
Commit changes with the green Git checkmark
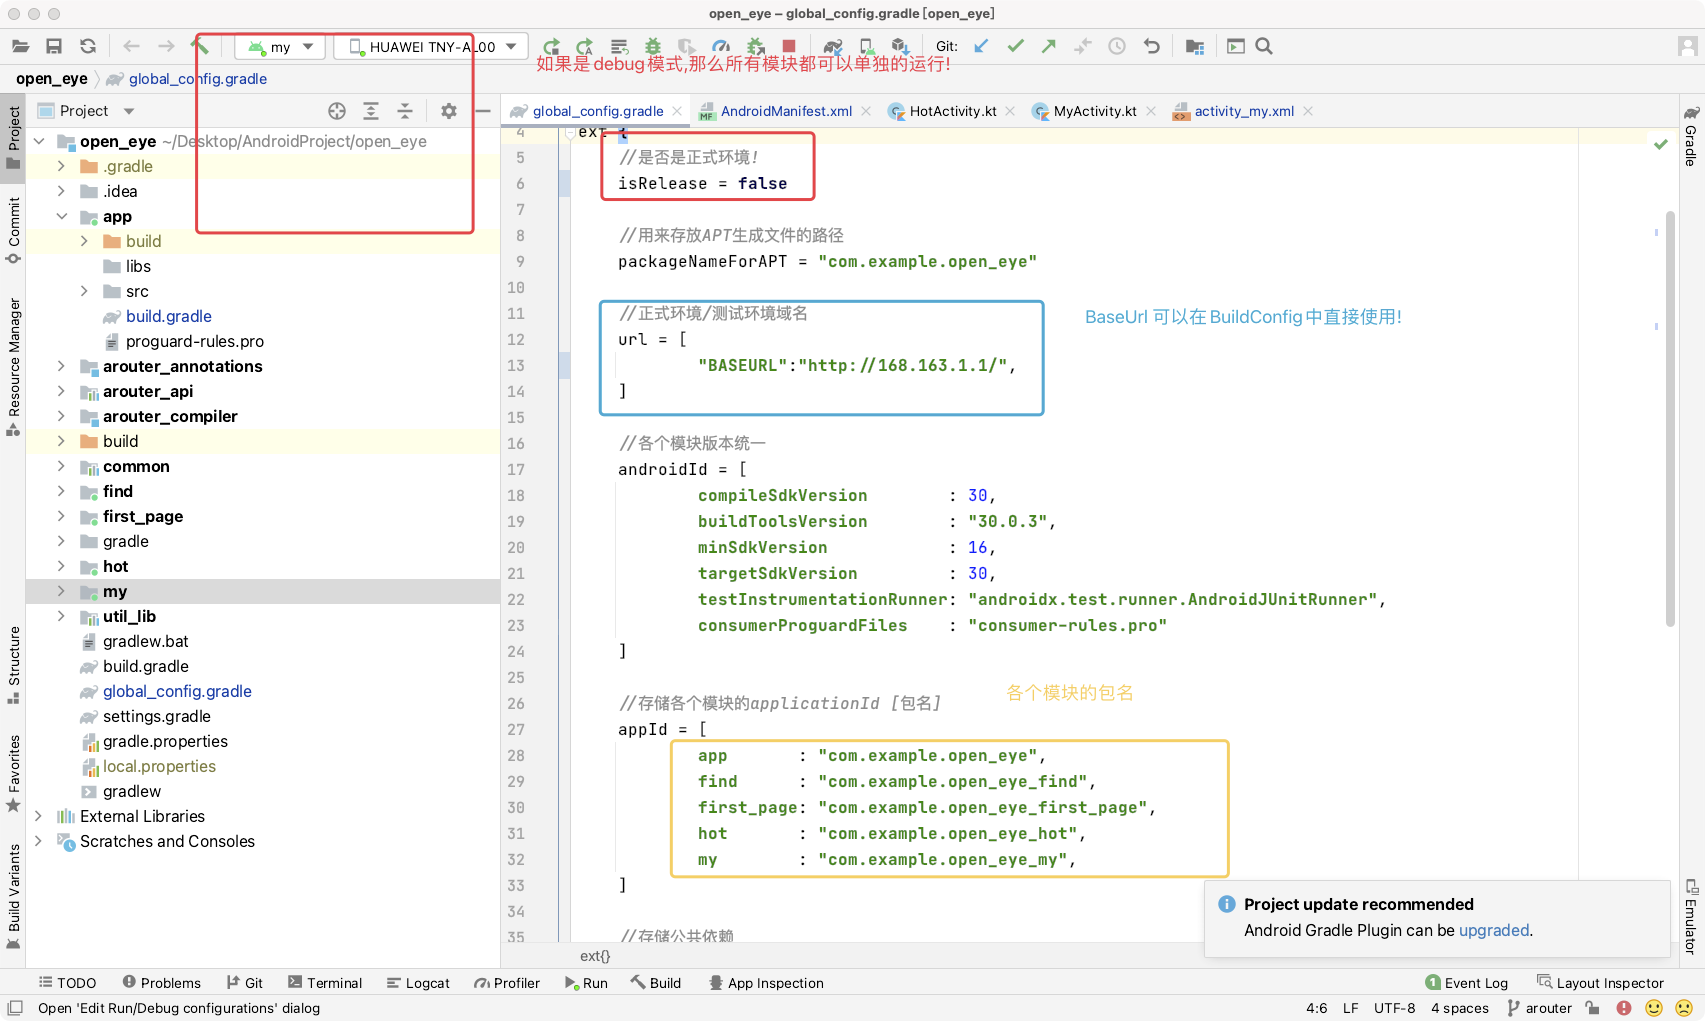[1015, 46]
